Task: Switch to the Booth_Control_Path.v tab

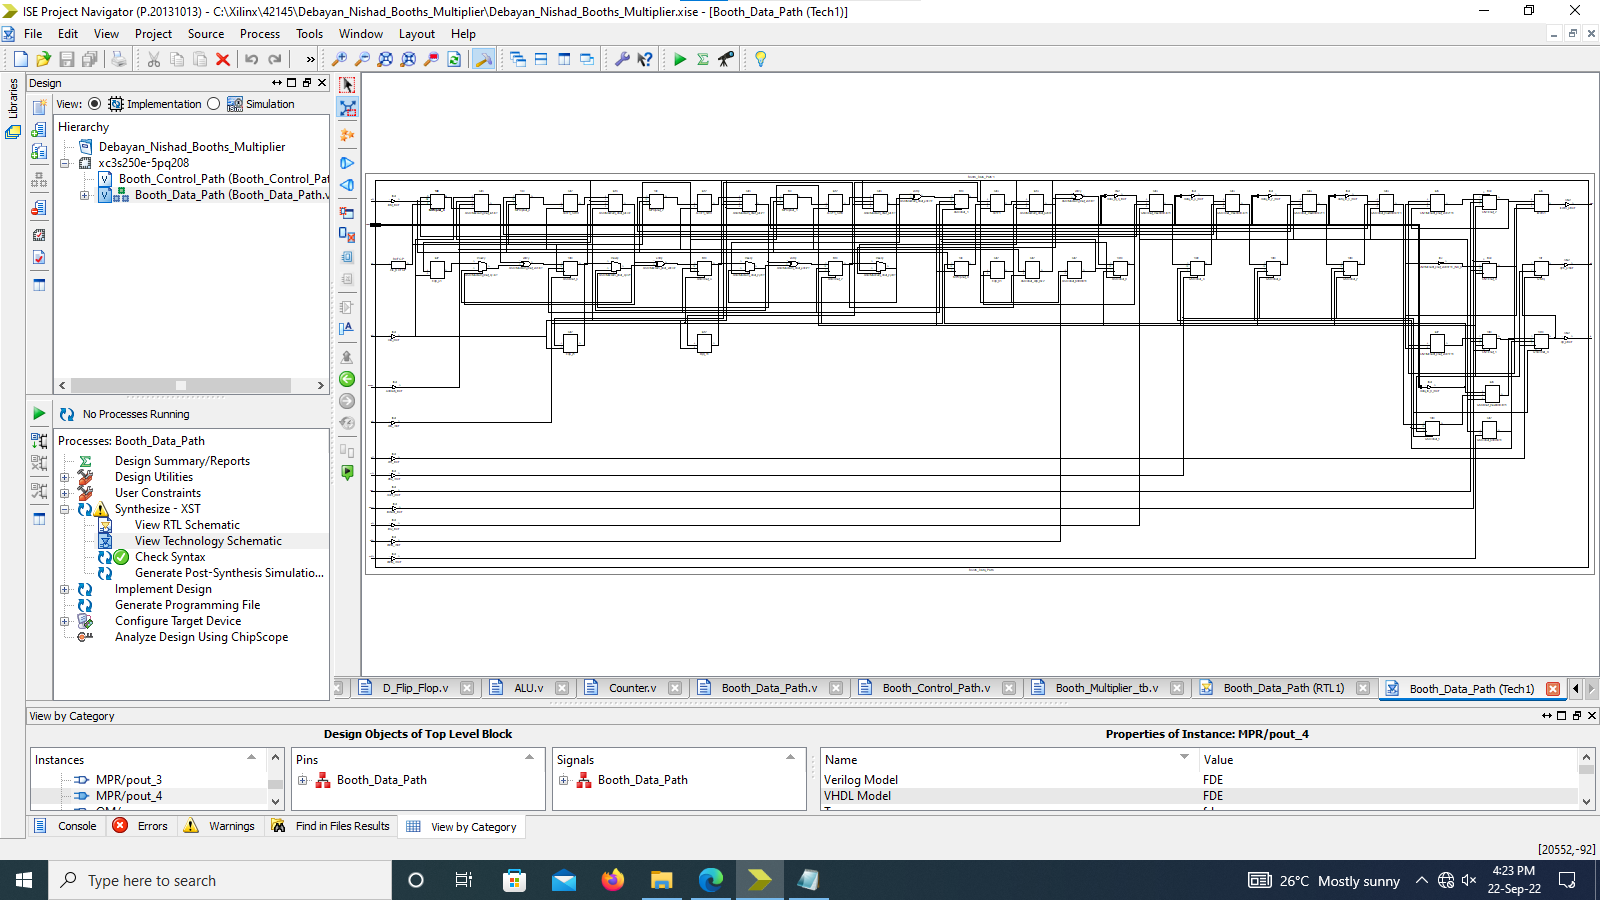Action: [x=935, y=688]
